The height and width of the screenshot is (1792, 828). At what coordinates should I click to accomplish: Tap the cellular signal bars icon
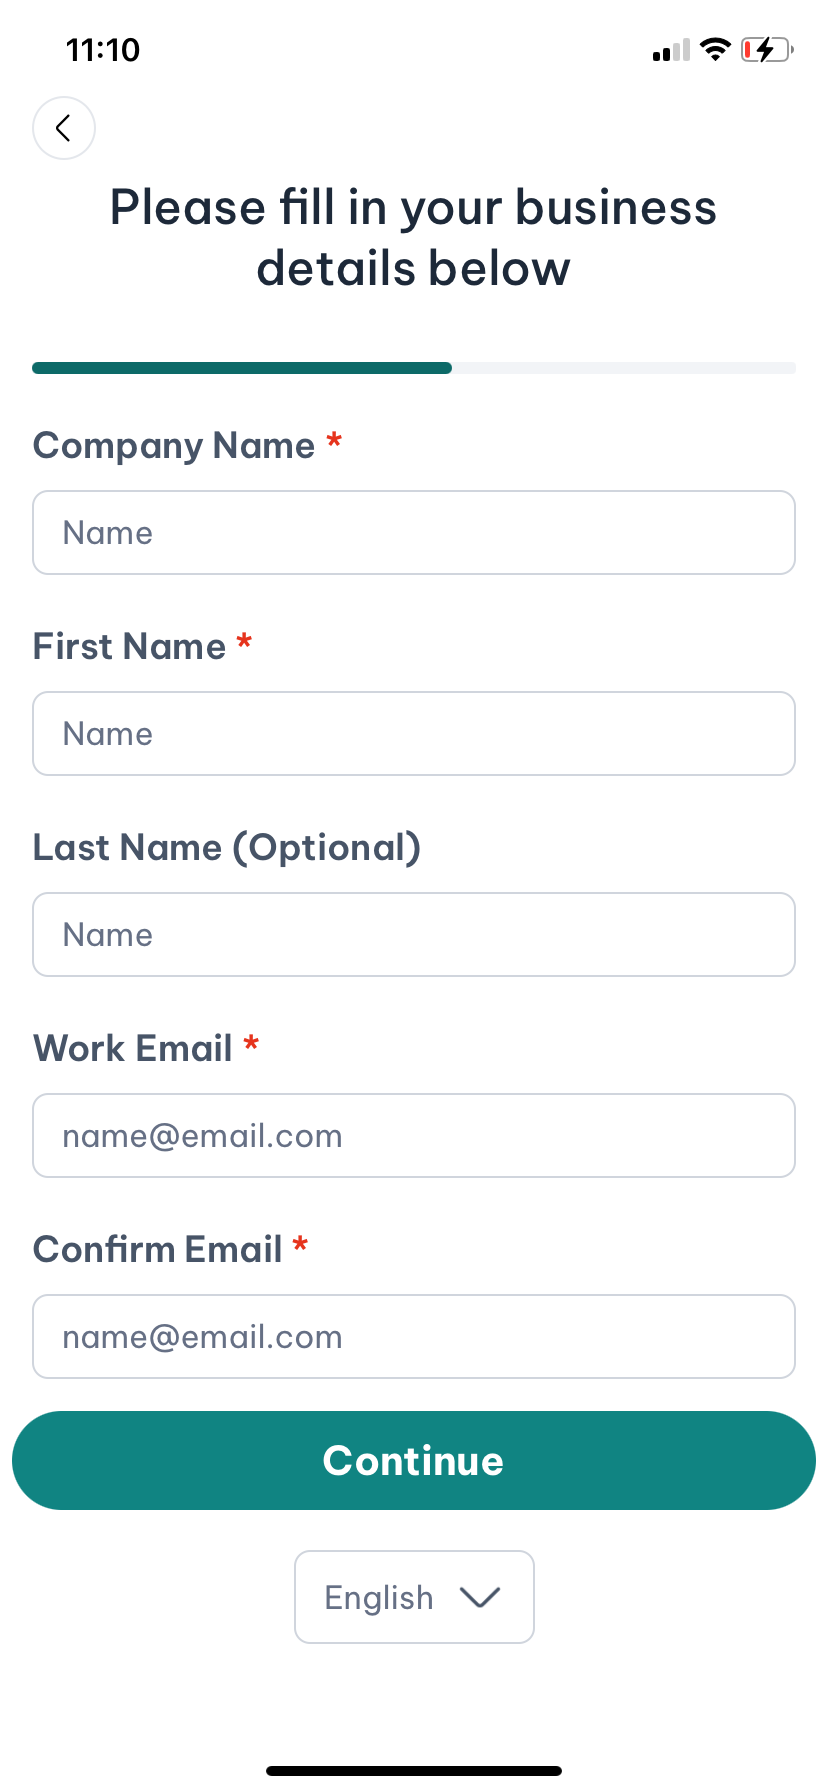[671, 50]
